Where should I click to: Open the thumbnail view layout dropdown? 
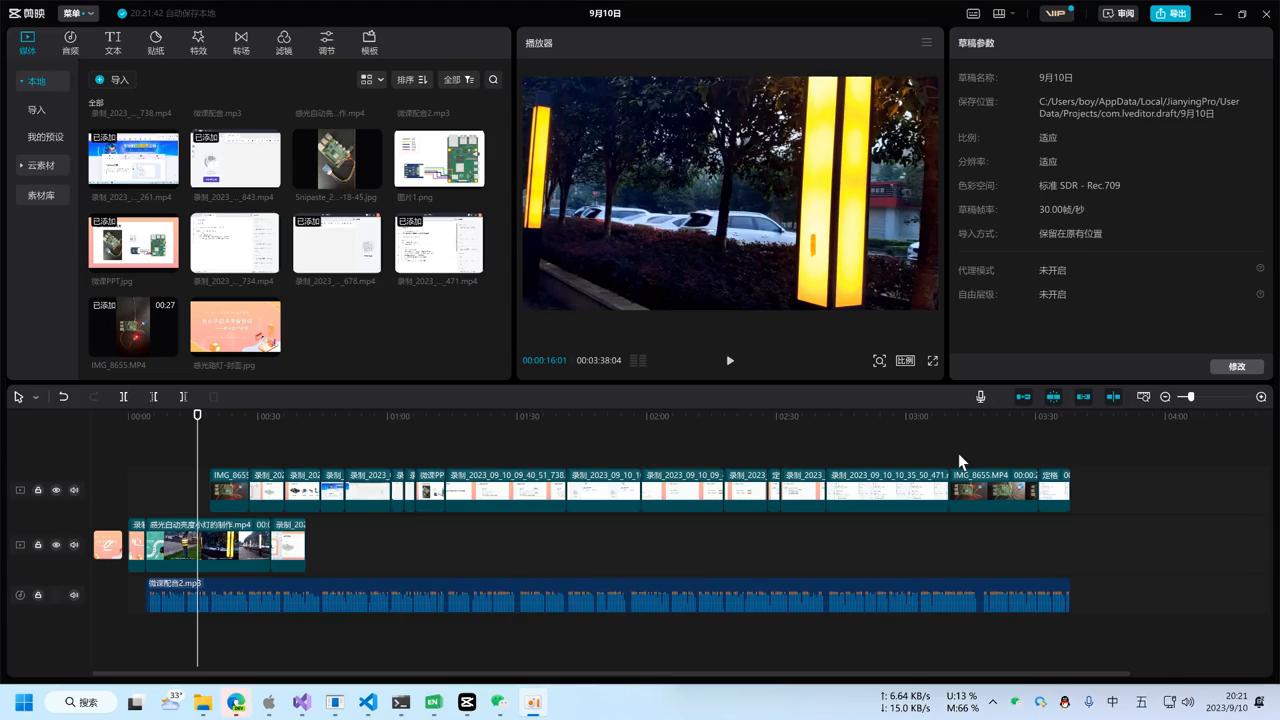tap(371, 79)
